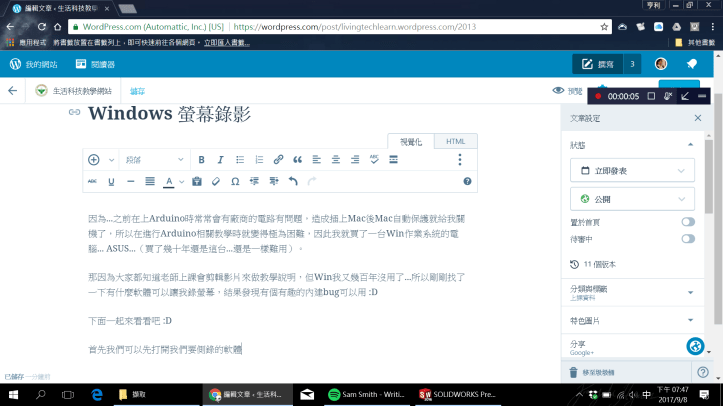723x406 pixels.
Task: Open the text color picker swatch
Action: click(168, 182)
